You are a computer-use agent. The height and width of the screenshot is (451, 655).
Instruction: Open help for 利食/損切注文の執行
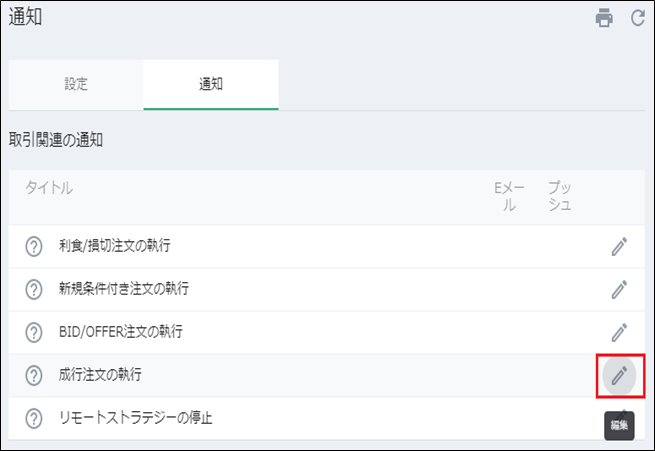click(x=34, y=246)
